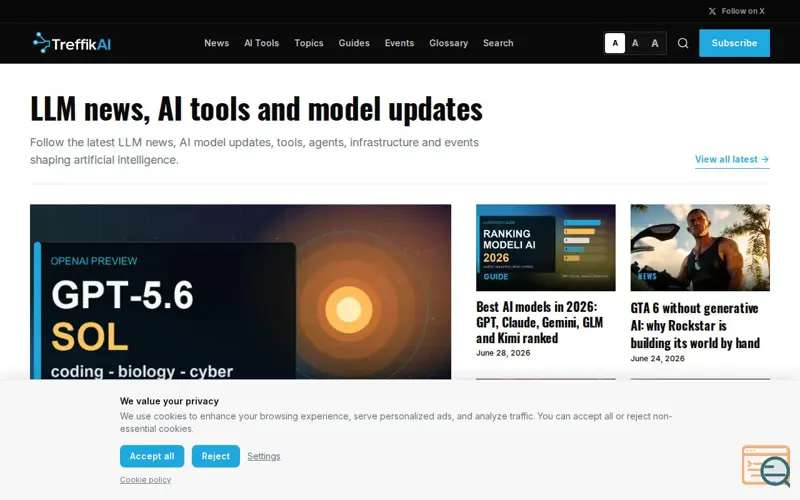Open the Glossary menu item
Image resolution: width=800 pixels, height=500 pixels.
coord(448,43)
